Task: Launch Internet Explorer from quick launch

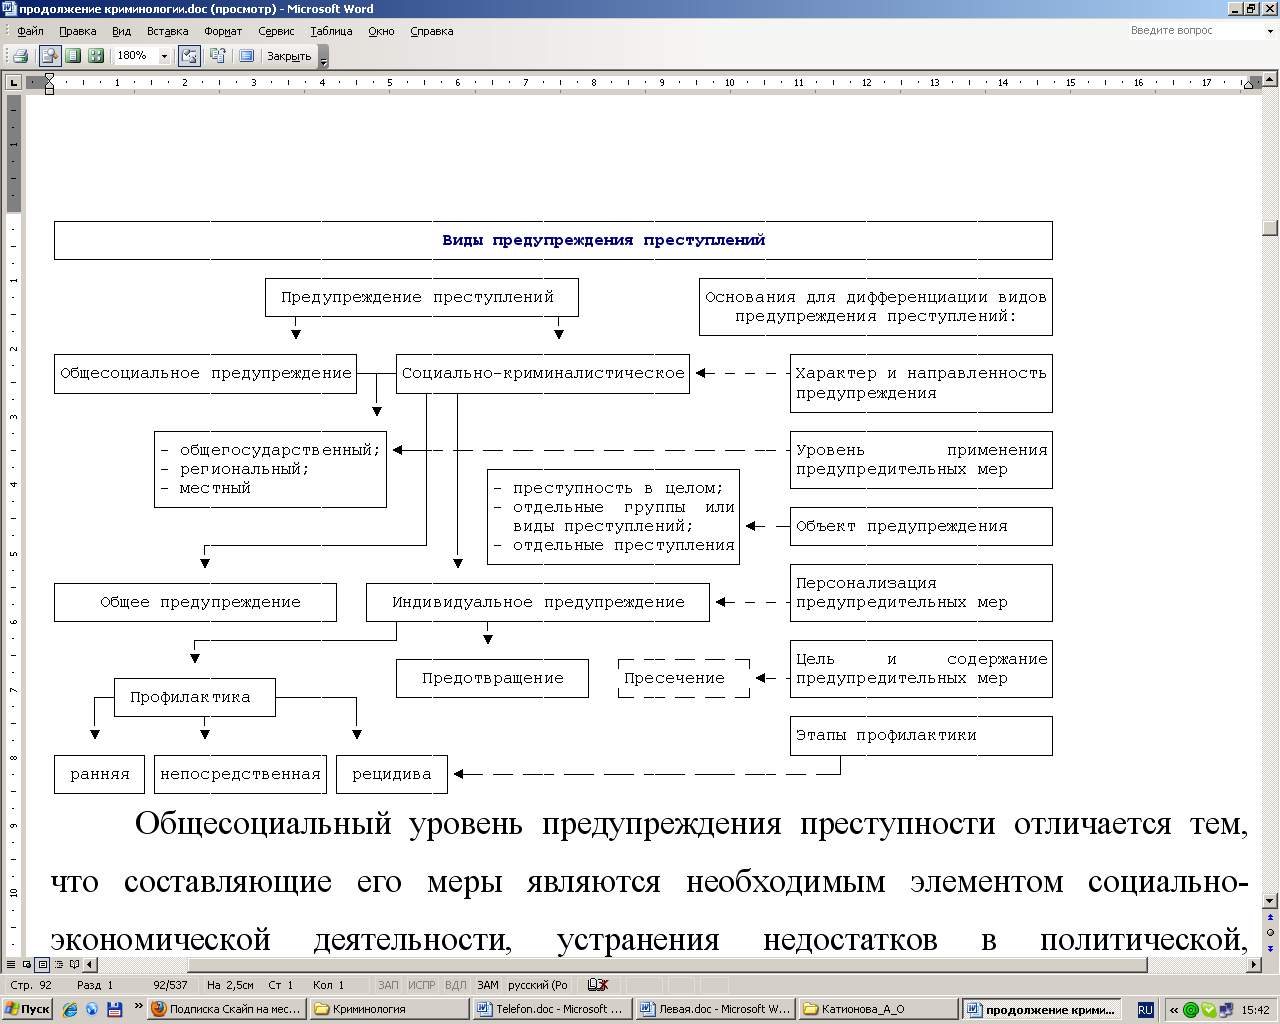Action: [x=70, y=1010]
